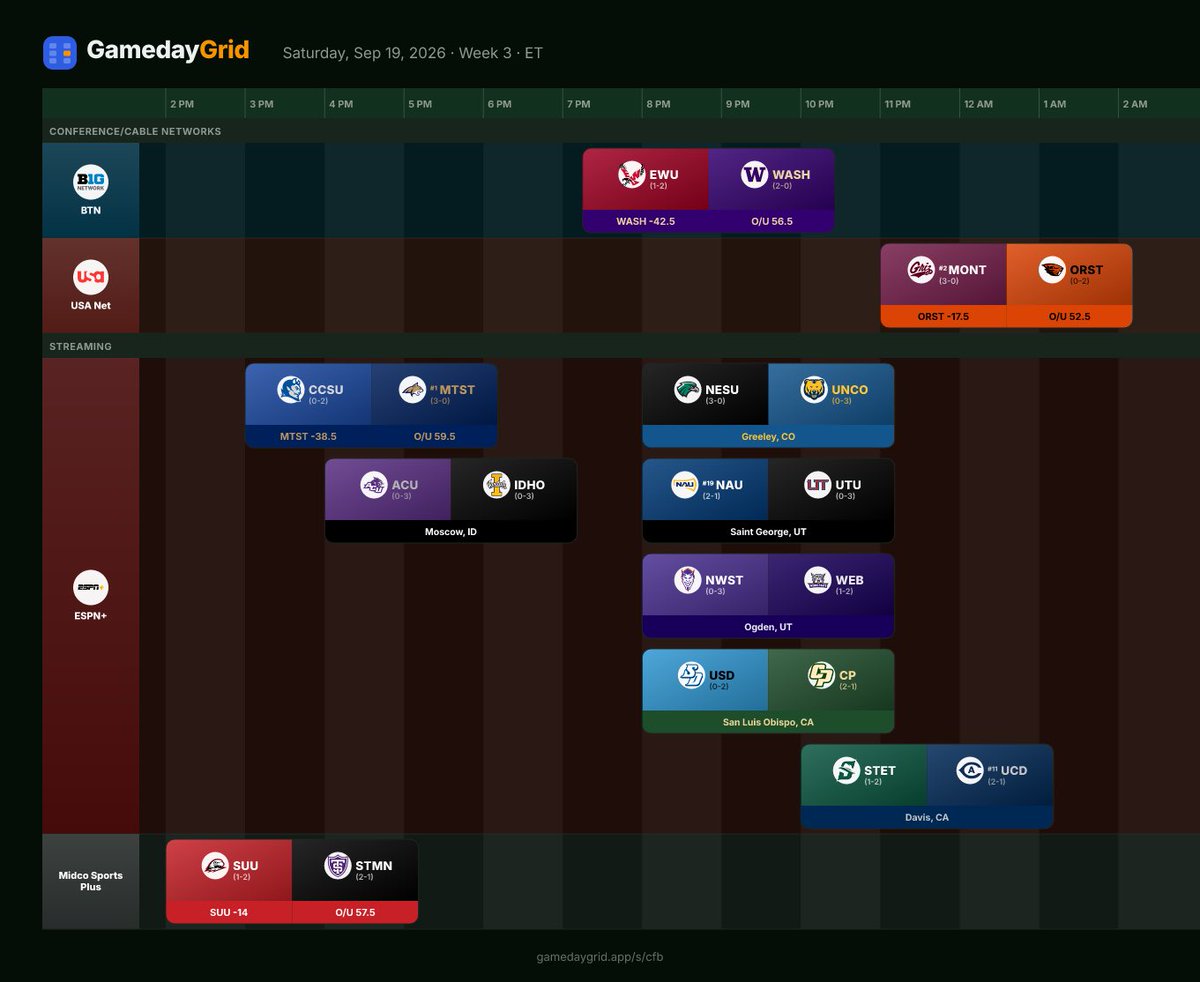The width and height of the screenshot is (1200, 982).
Task: Click the MTST bobcat team logo
Action: [x=412, y=390]
